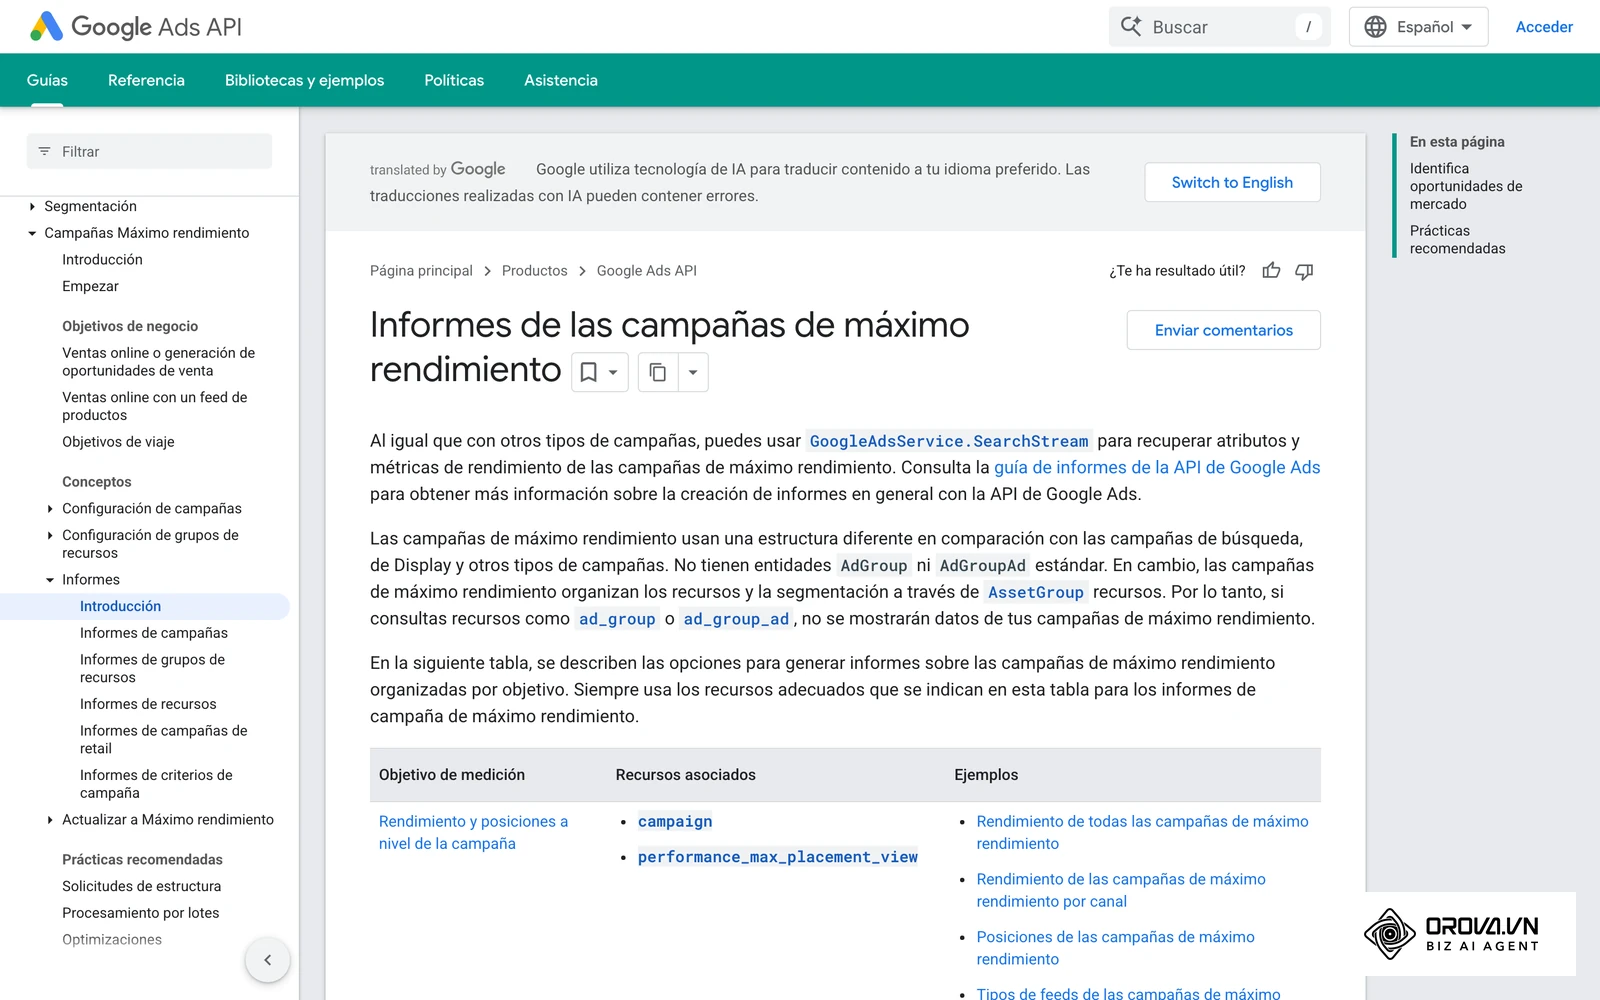Open the Políticas tab
The image size is (1600, 1000).
[454, 80]
